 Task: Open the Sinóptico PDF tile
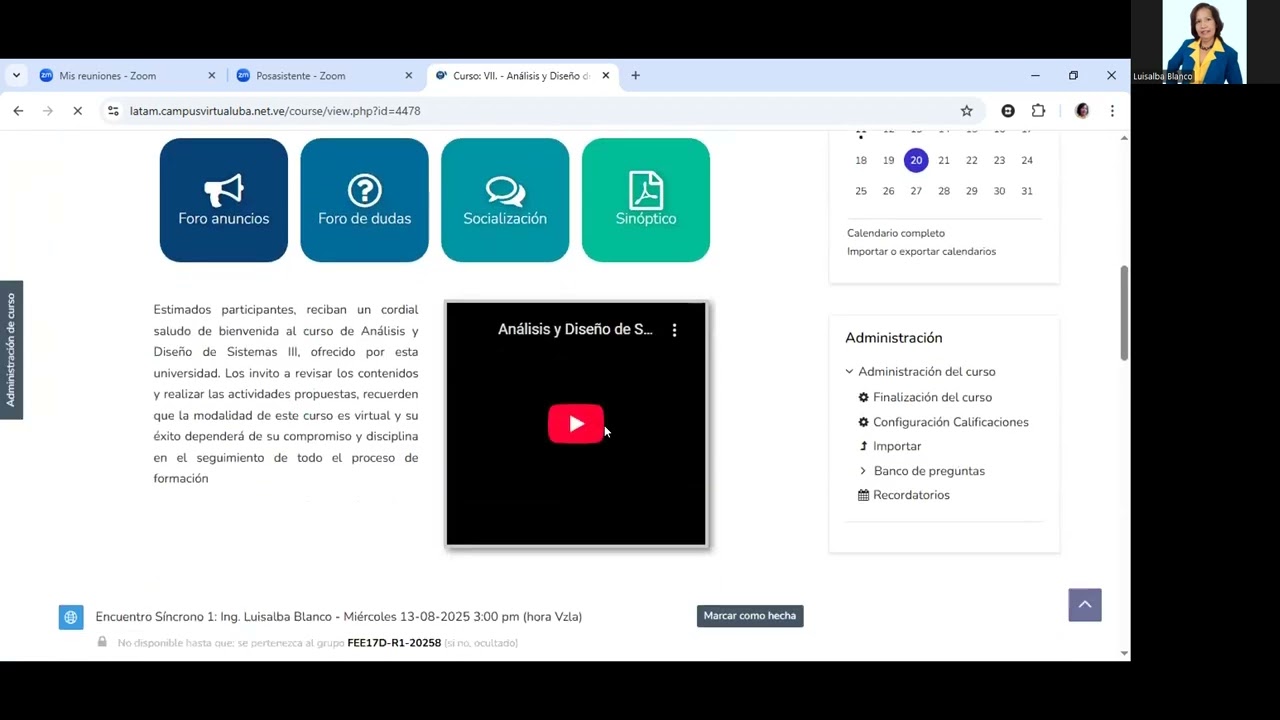coord(646,200)
